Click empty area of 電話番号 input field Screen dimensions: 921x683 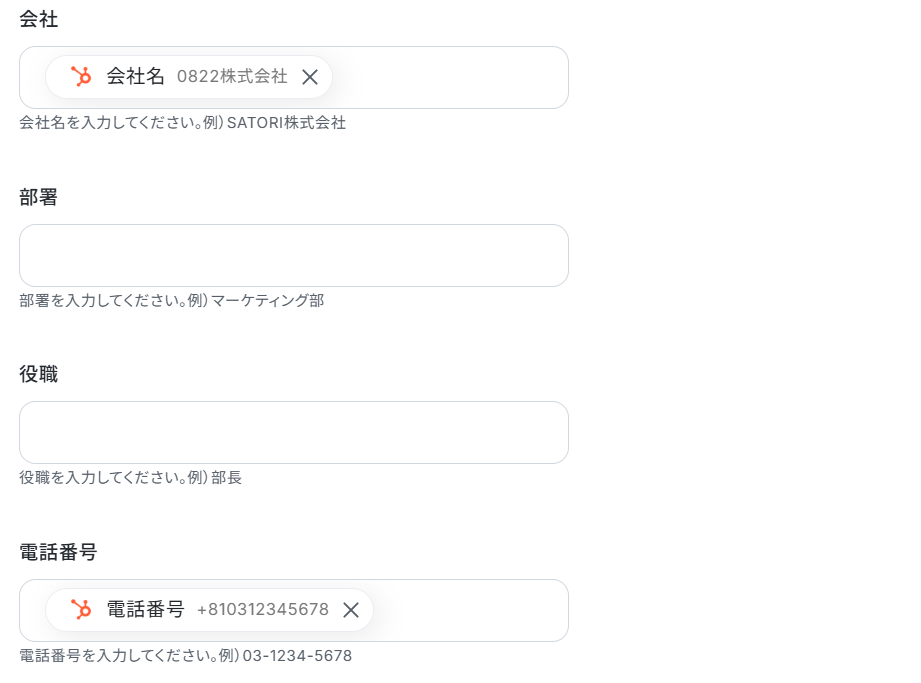click(470, 610)
